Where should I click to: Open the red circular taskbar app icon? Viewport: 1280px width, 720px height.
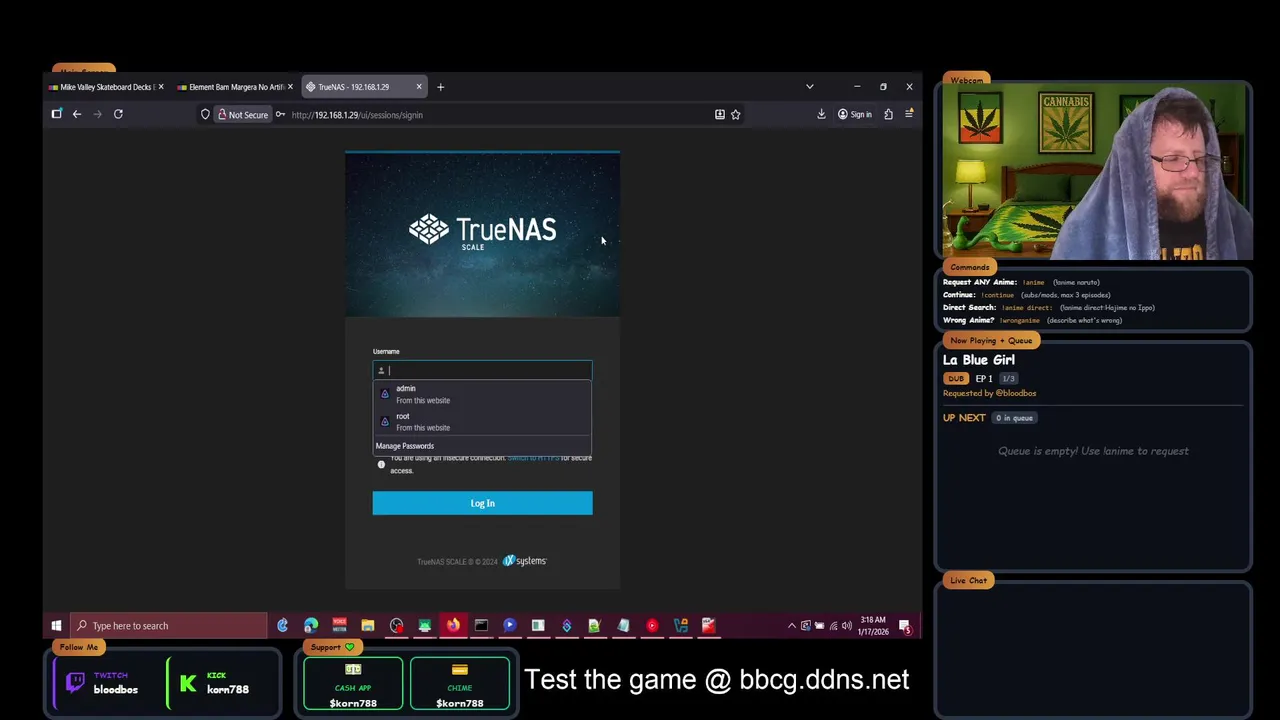pos(652,626)
